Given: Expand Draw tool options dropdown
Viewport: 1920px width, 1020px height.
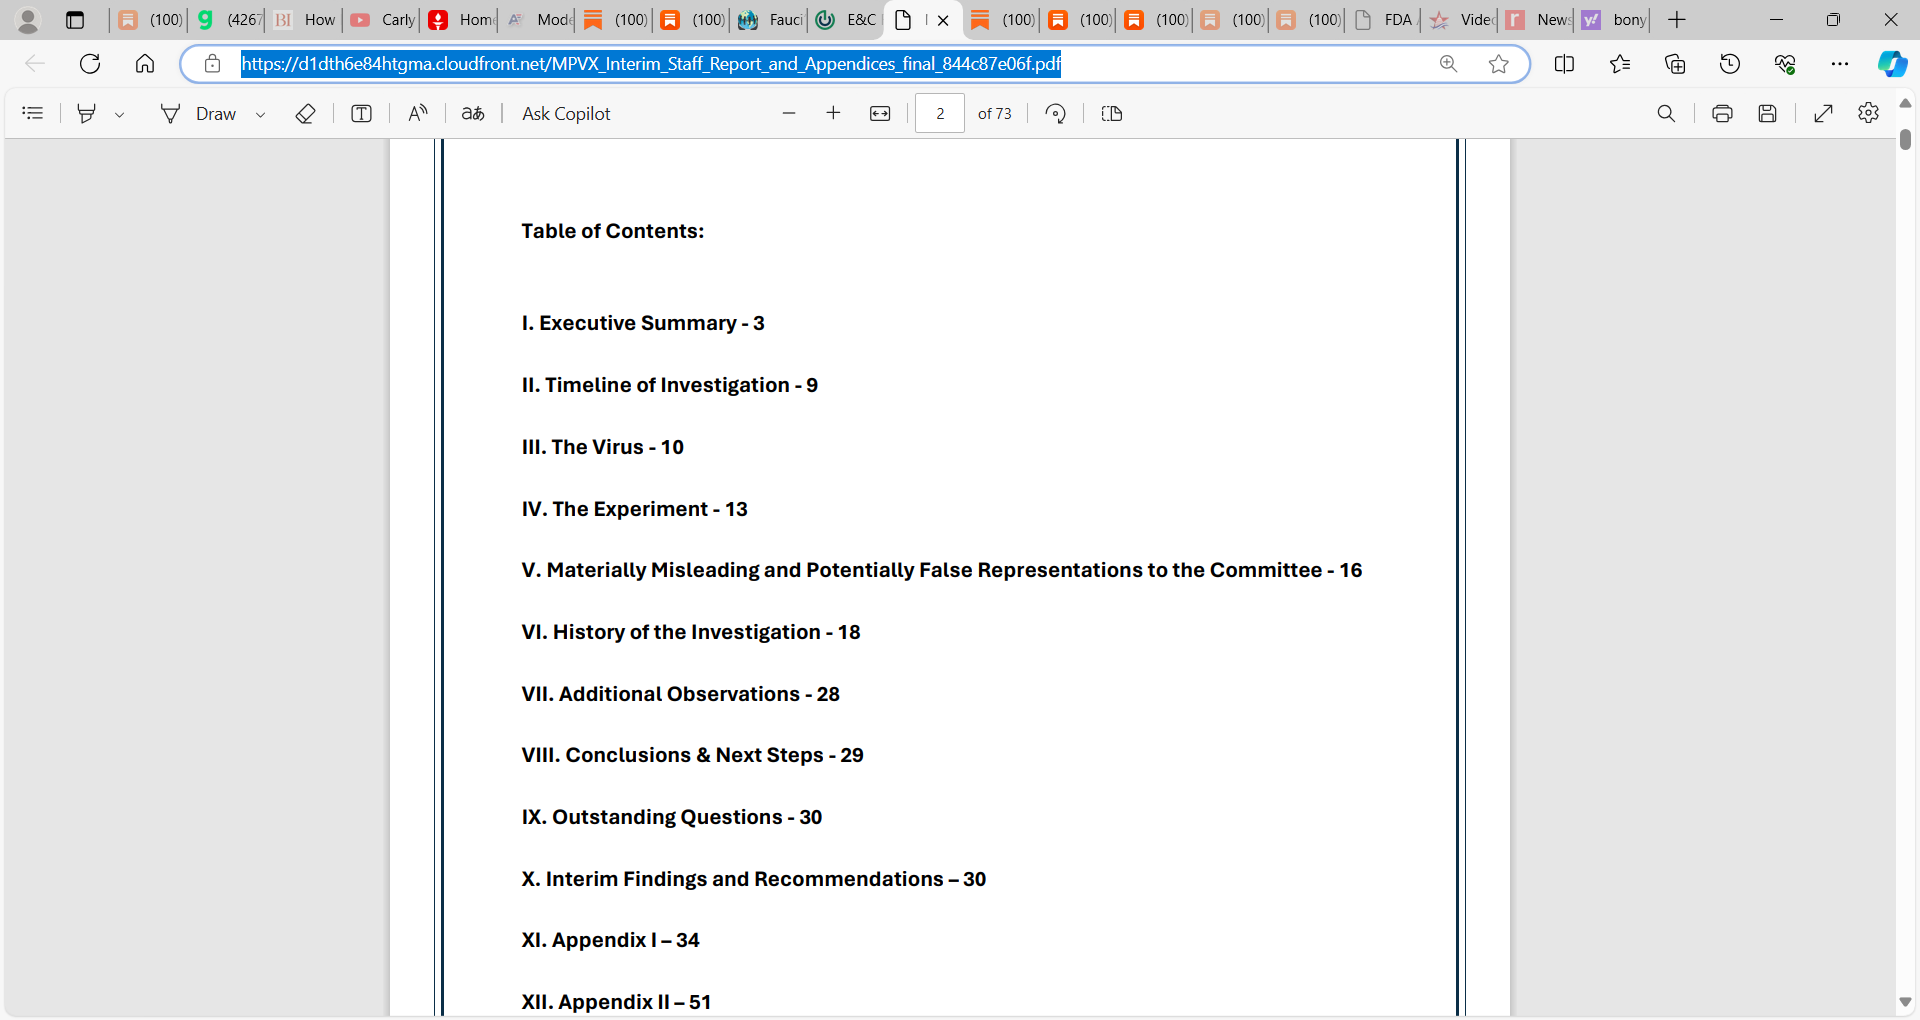Looking at the screenshot, I should click(x=260, y=114).
